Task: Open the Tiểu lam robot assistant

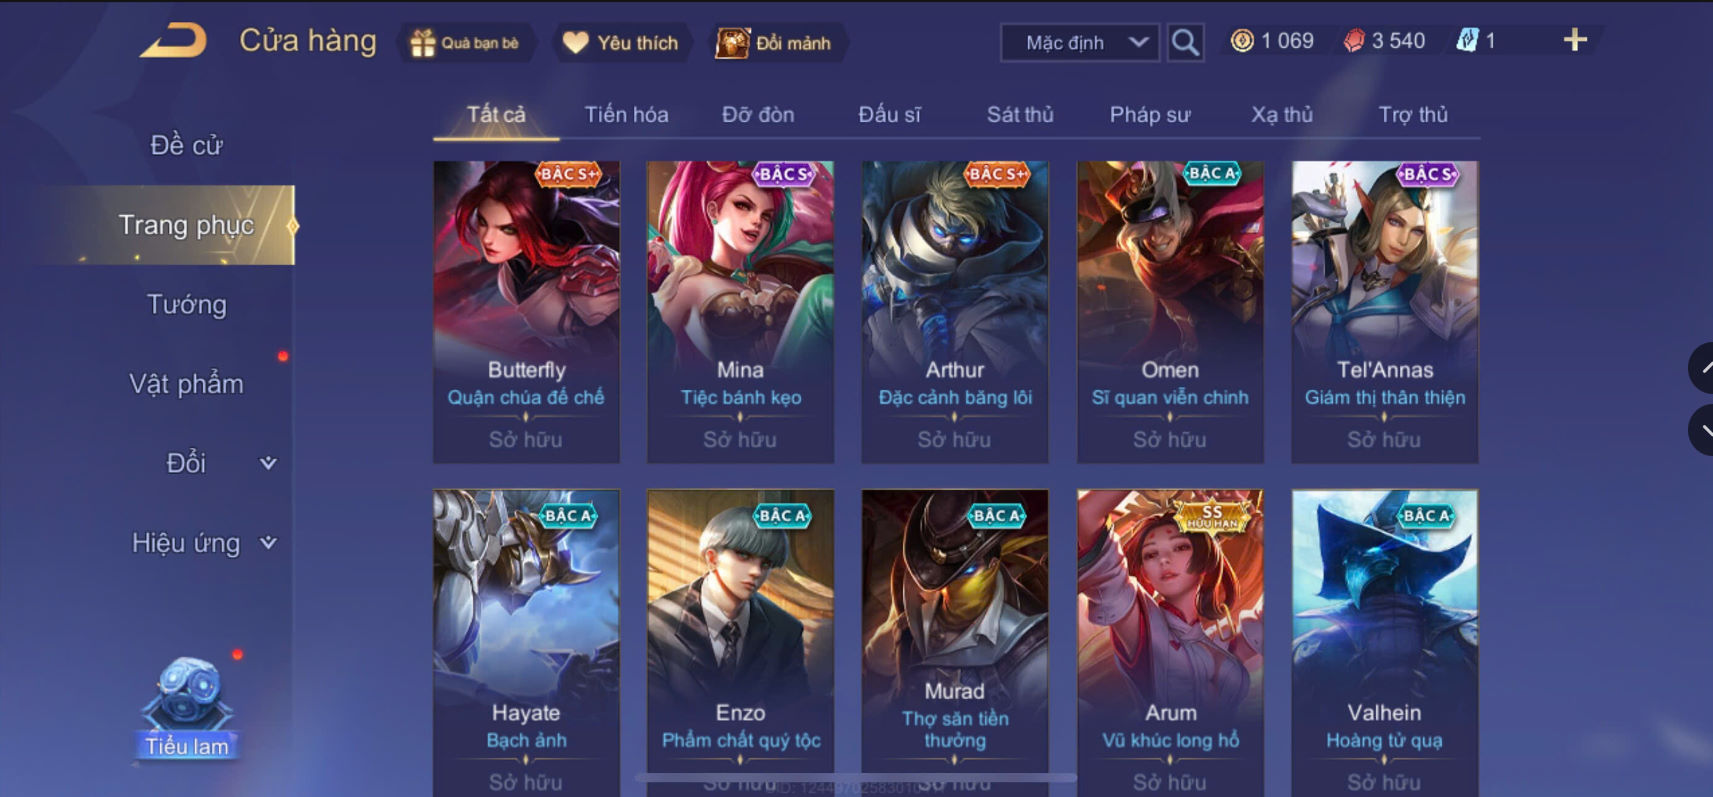Action: coord(187,706)
